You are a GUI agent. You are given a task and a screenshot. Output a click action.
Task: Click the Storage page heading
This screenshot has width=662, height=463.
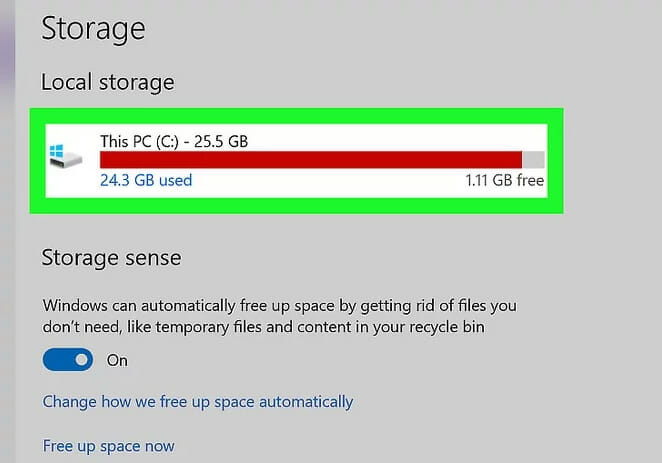coord(93,29)
